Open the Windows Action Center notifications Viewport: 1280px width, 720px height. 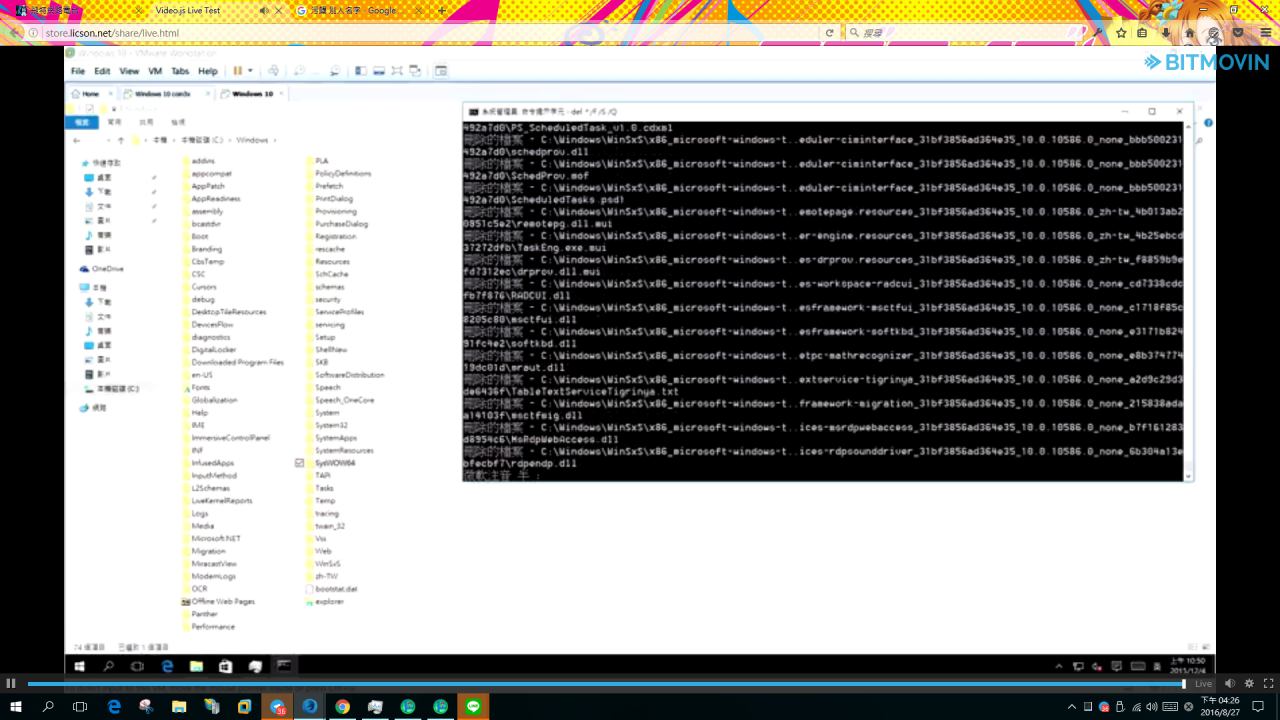(1259, 707)
